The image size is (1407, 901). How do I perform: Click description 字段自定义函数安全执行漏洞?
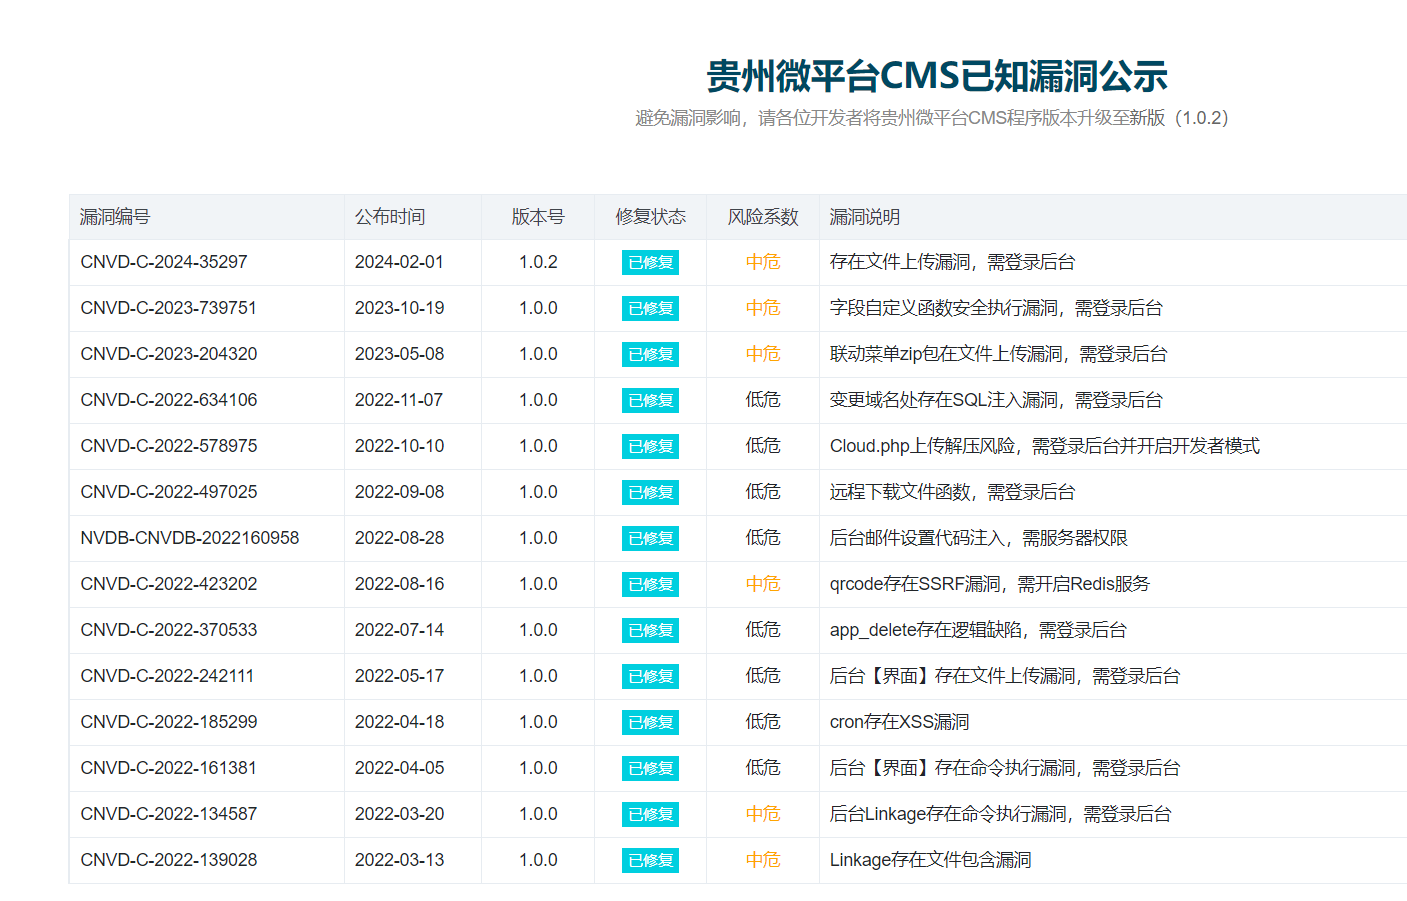point(944,308)
